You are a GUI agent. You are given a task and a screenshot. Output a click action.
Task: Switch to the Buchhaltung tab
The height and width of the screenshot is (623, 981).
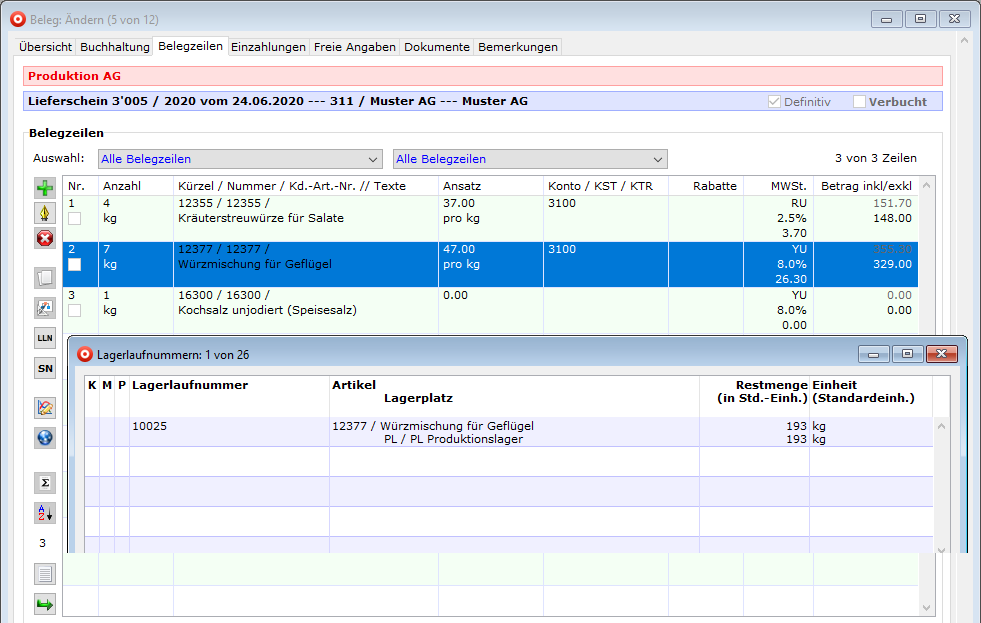115,47
